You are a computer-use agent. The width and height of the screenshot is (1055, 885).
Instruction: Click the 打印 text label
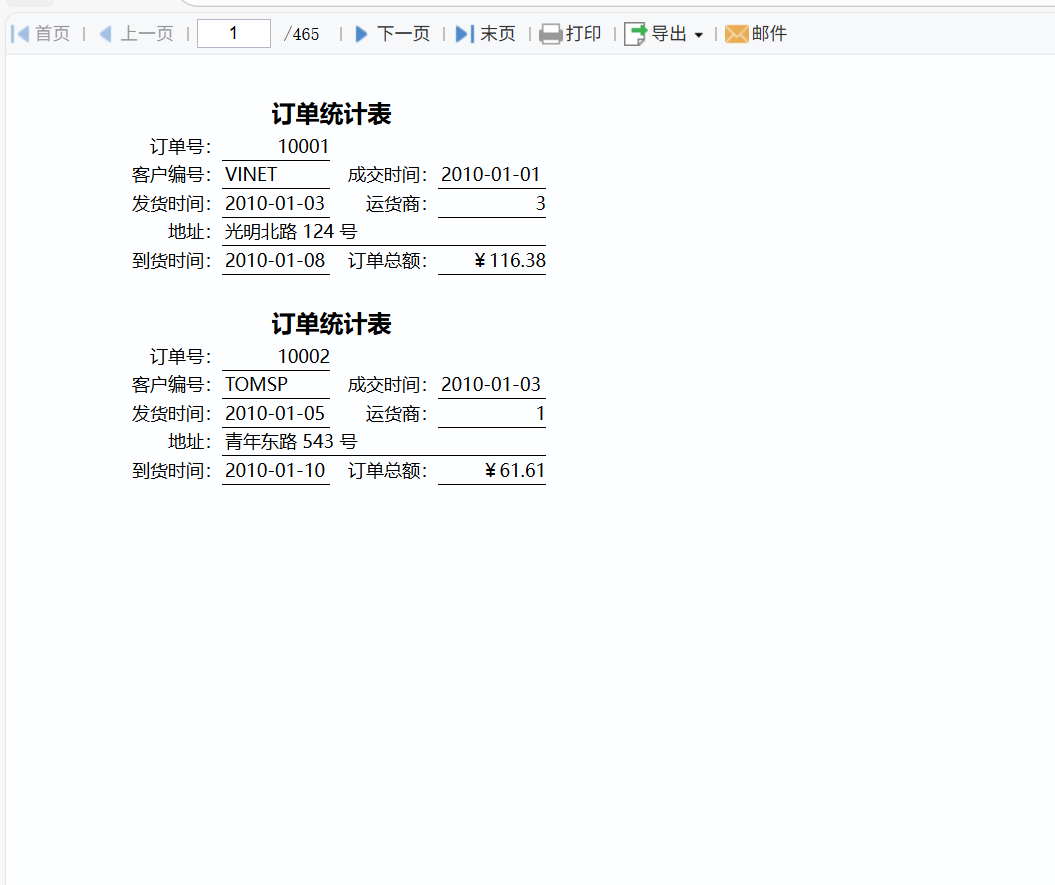[x=584, y=34]
